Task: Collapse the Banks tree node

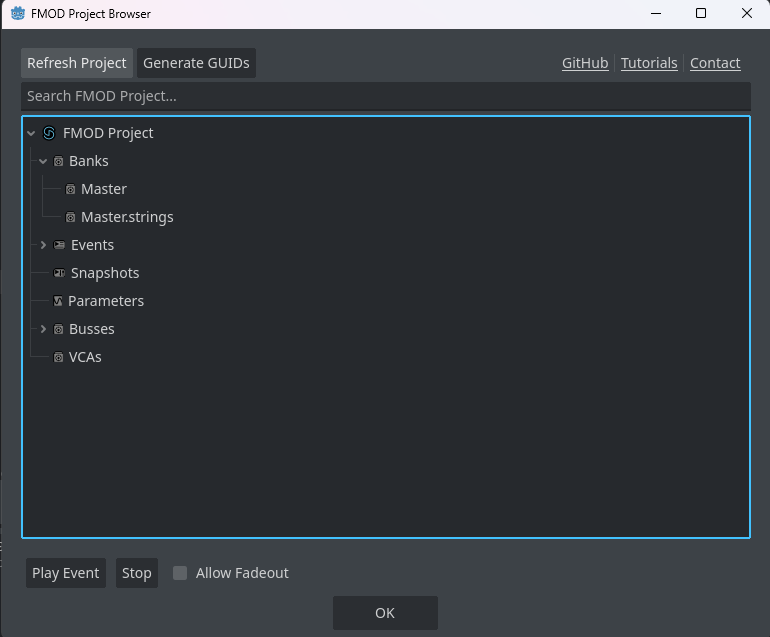Action: [43, 161]
